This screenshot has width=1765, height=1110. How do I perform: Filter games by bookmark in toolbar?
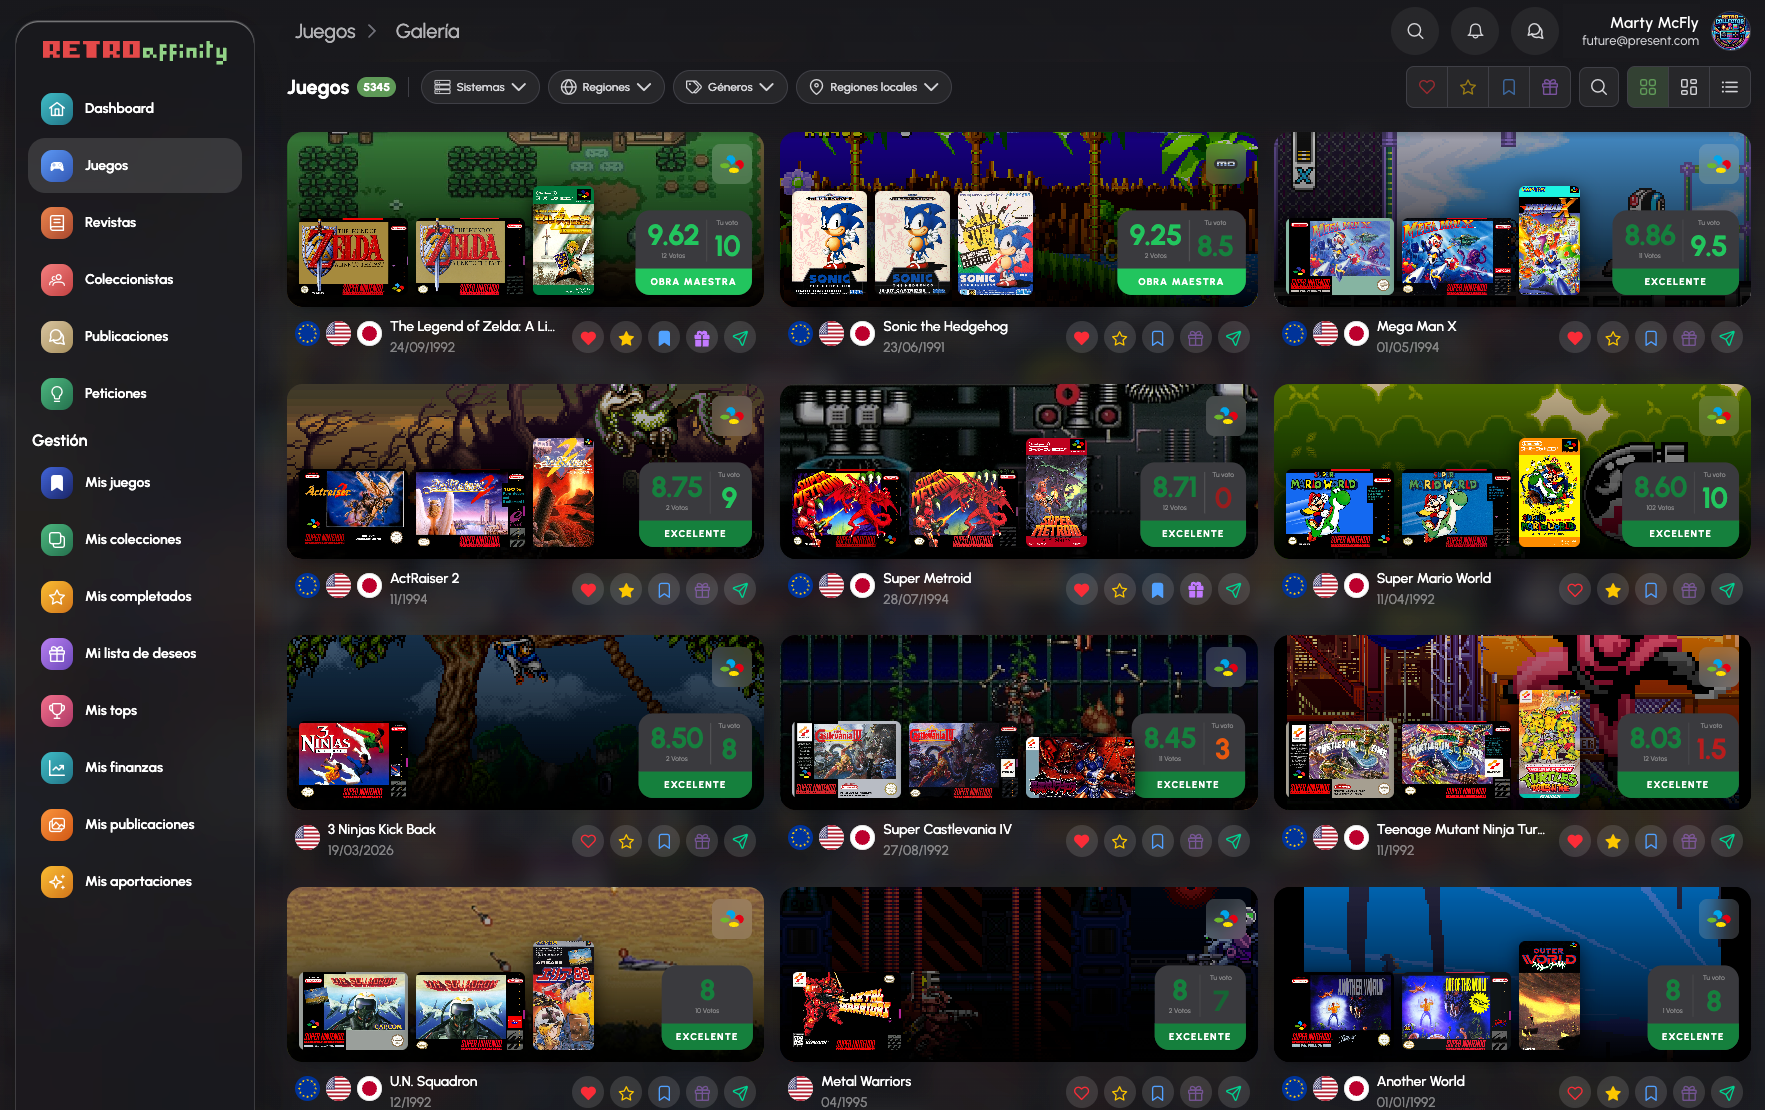coord(1509,87)
